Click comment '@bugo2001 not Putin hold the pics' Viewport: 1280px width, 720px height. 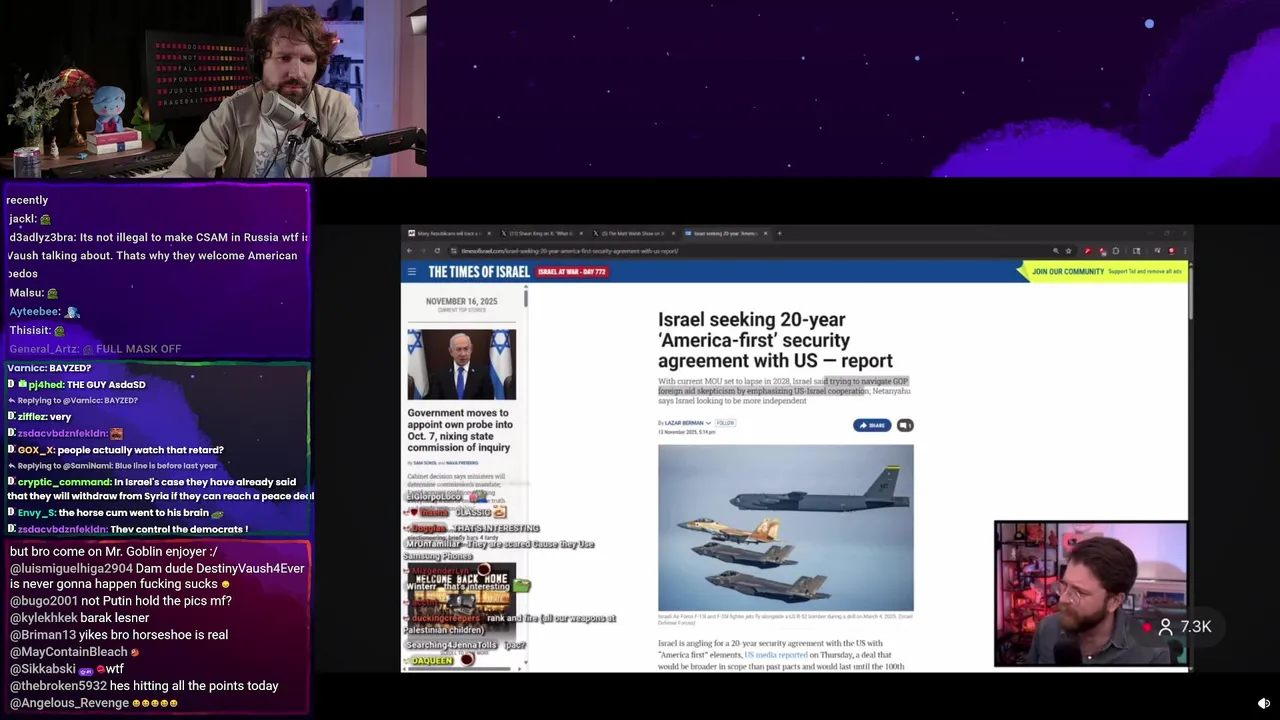(x=121, y=601)
